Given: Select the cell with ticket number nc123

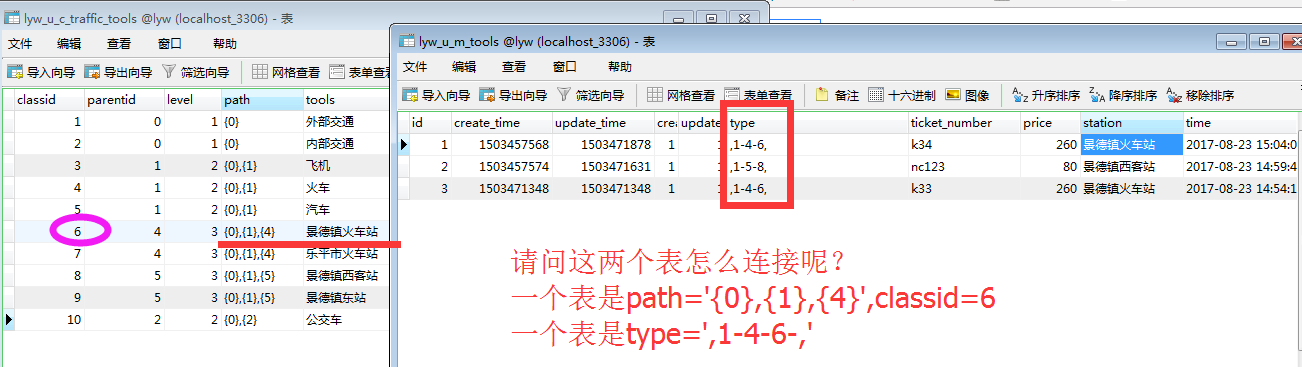Looking at the screenshot, I should tap(964, 166).
